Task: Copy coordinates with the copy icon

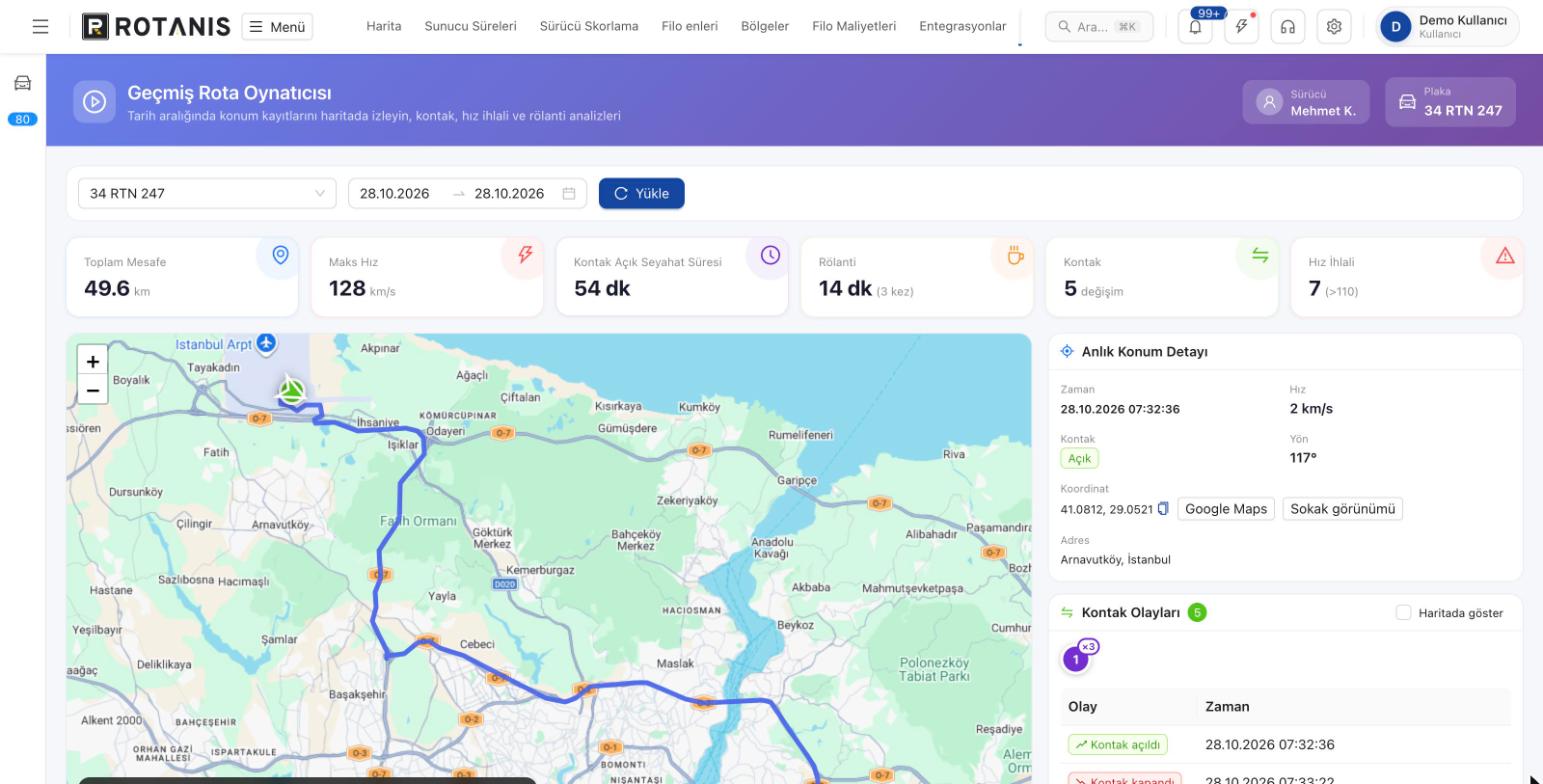Action: [1163, 509]
